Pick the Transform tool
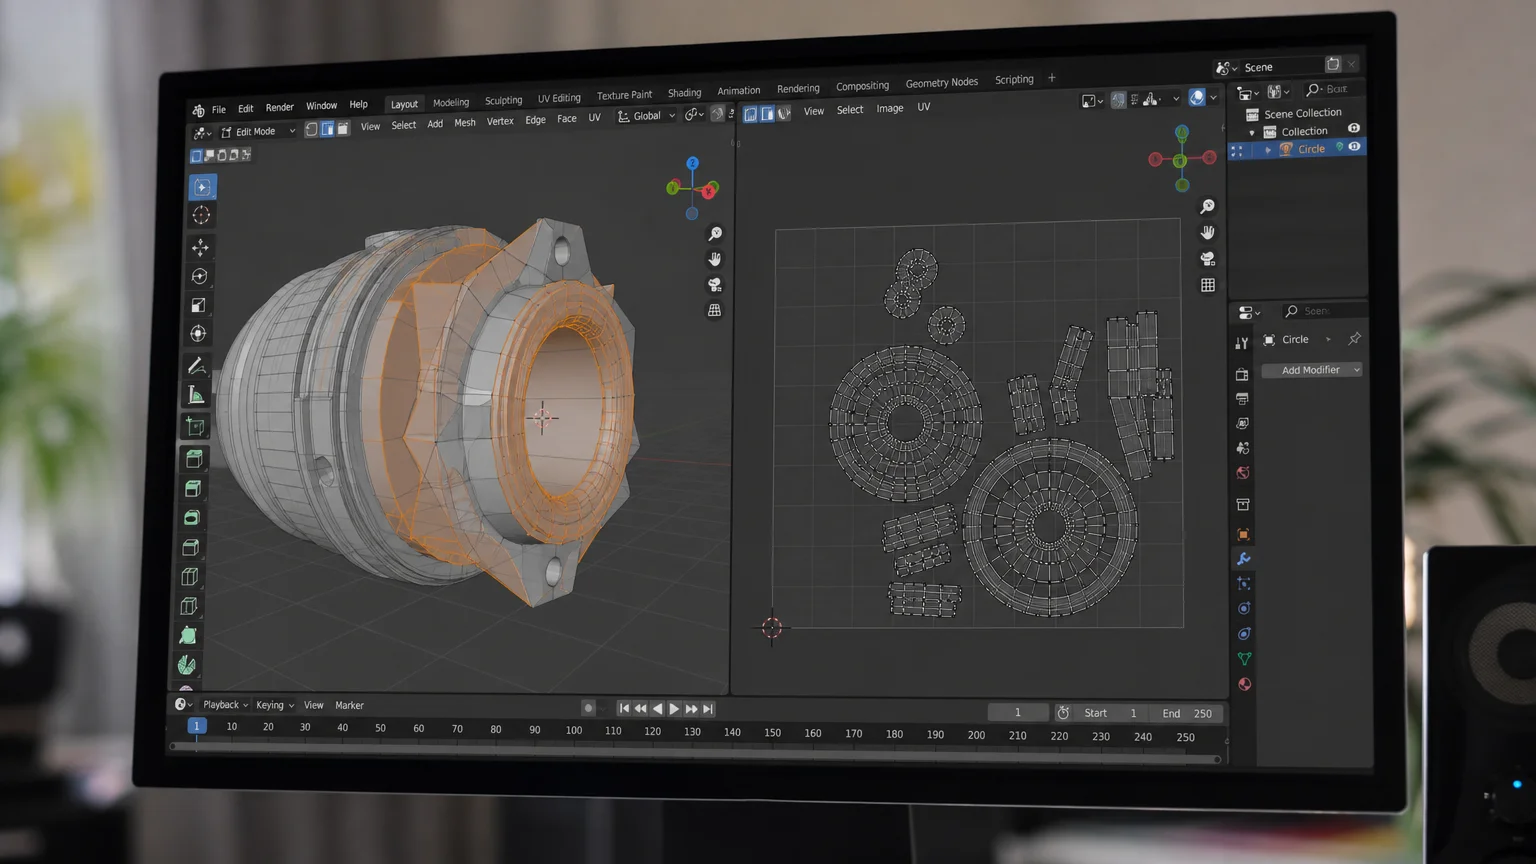The width and height of the screenshot is (1536, 864). click(x=197, y=334)
